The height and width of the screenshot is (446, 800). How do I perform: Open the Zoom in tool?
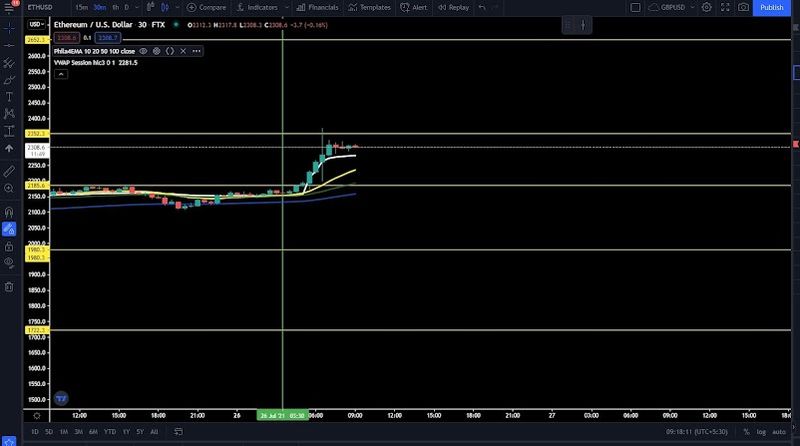point(9,188)
